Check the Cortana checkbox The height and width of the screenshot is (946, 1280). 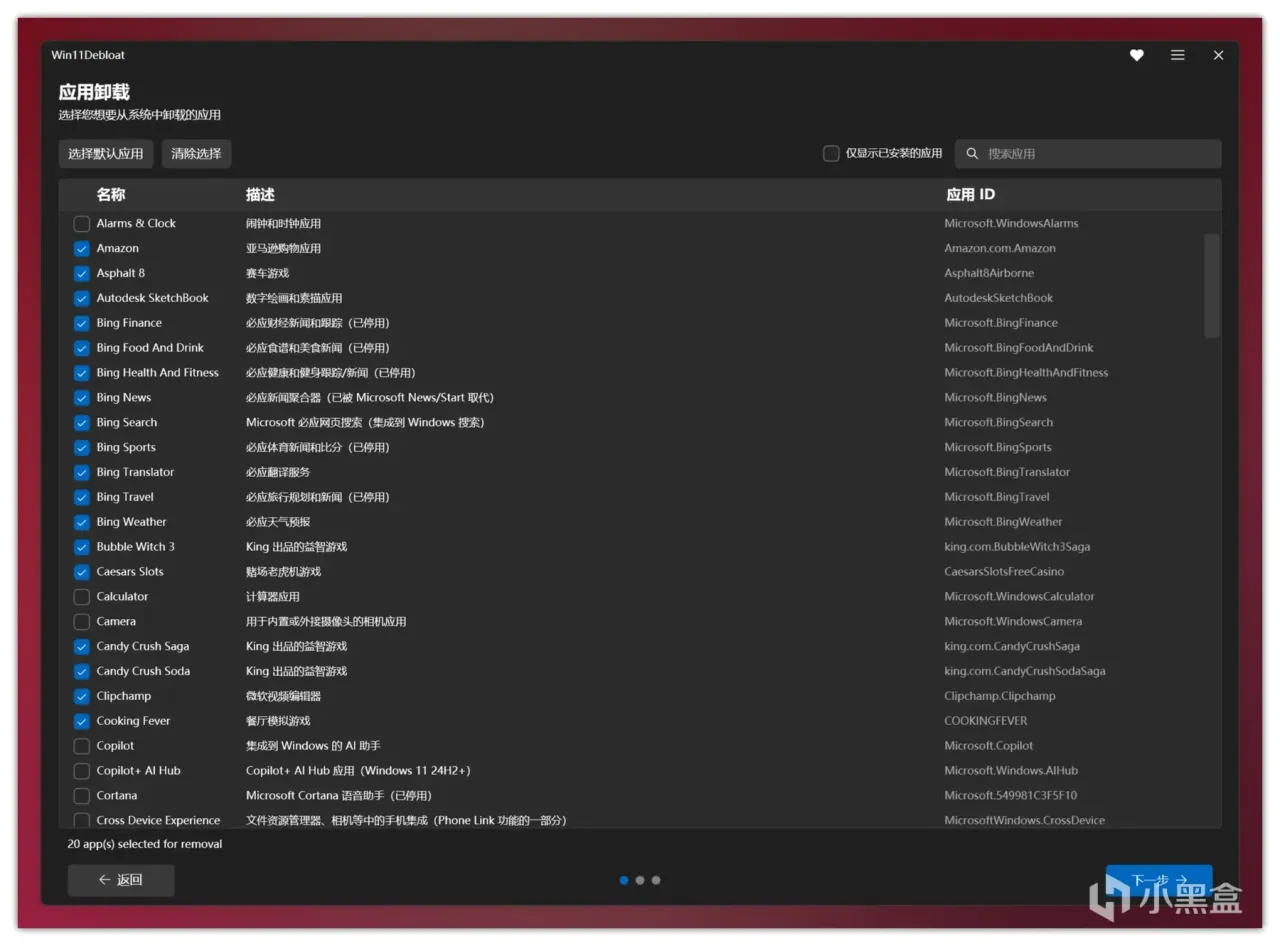tap(82, 796)
